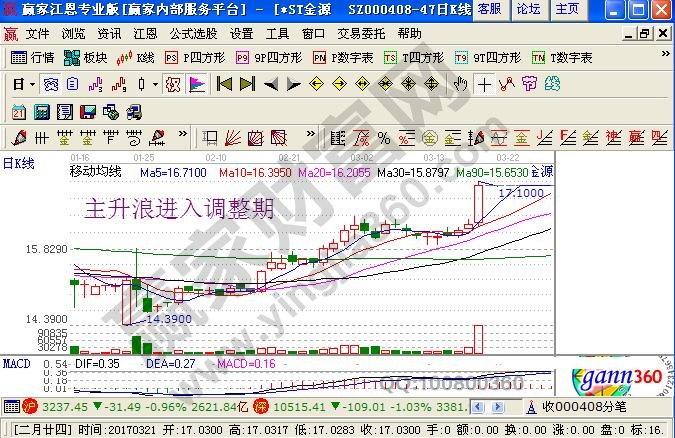Open the T数字表 number table
The image size is (675, 438).
pyautogui.click(x=562, y=58)
